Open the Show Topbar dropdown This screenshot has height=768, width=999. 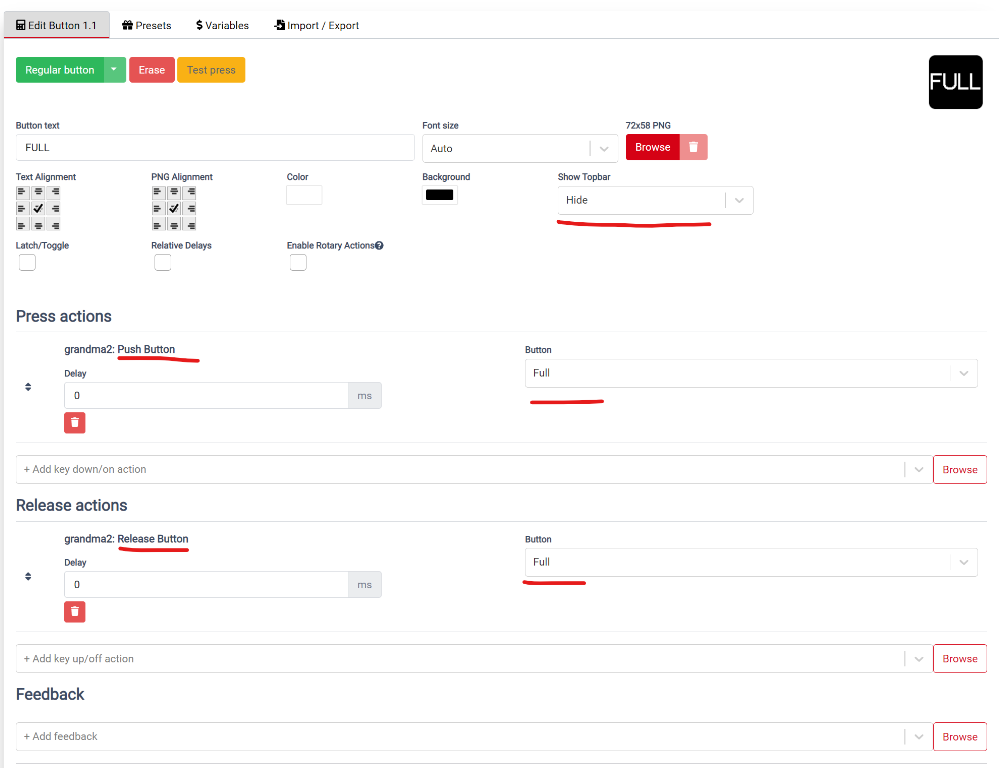[x=656, y=200]
